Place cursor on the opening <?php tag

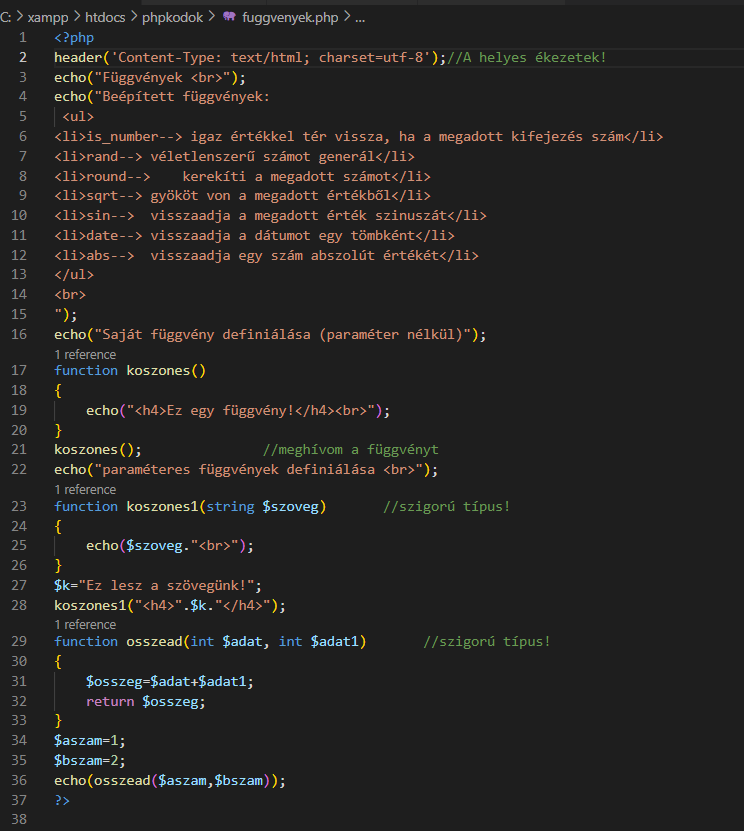[x=73, y=38]
